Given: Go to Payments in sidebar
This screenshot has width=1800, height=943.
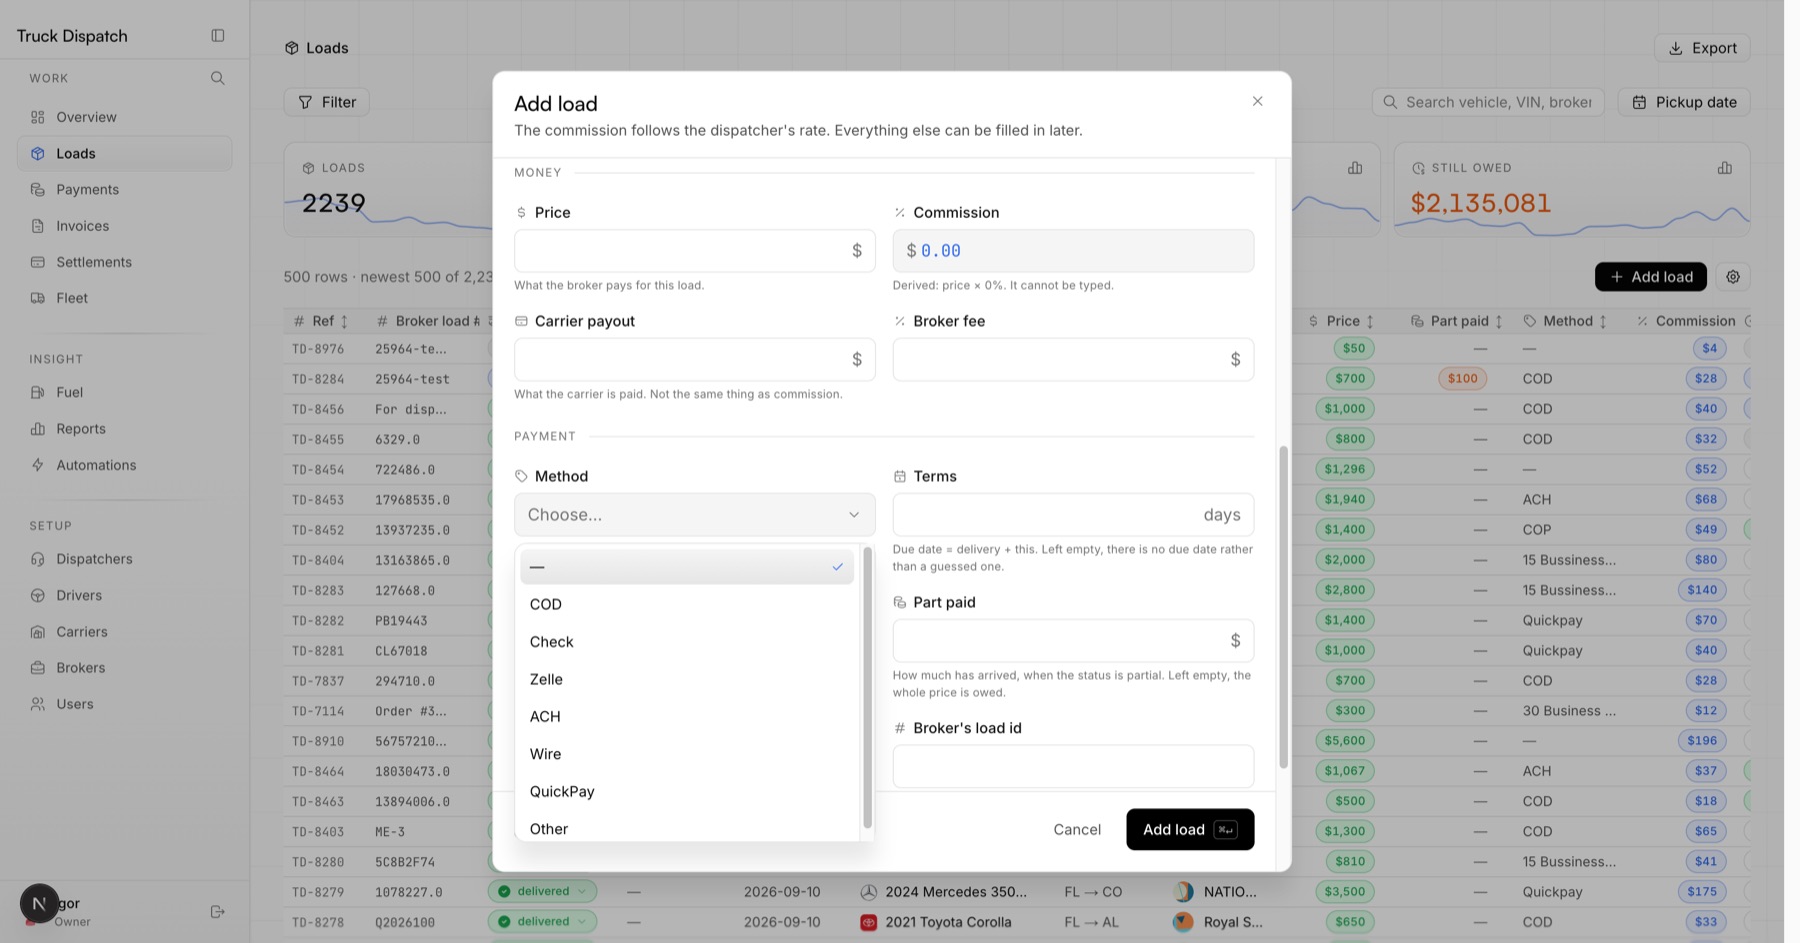Looking at the screenshot, I should (124, 189).
